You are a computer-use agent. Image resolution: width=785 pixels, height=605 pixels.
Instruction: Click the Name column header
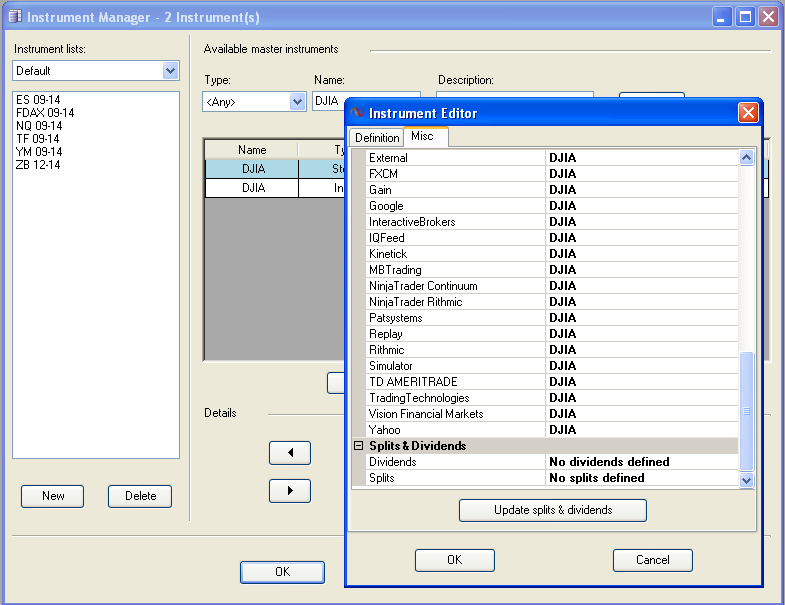tap(252, 150)
